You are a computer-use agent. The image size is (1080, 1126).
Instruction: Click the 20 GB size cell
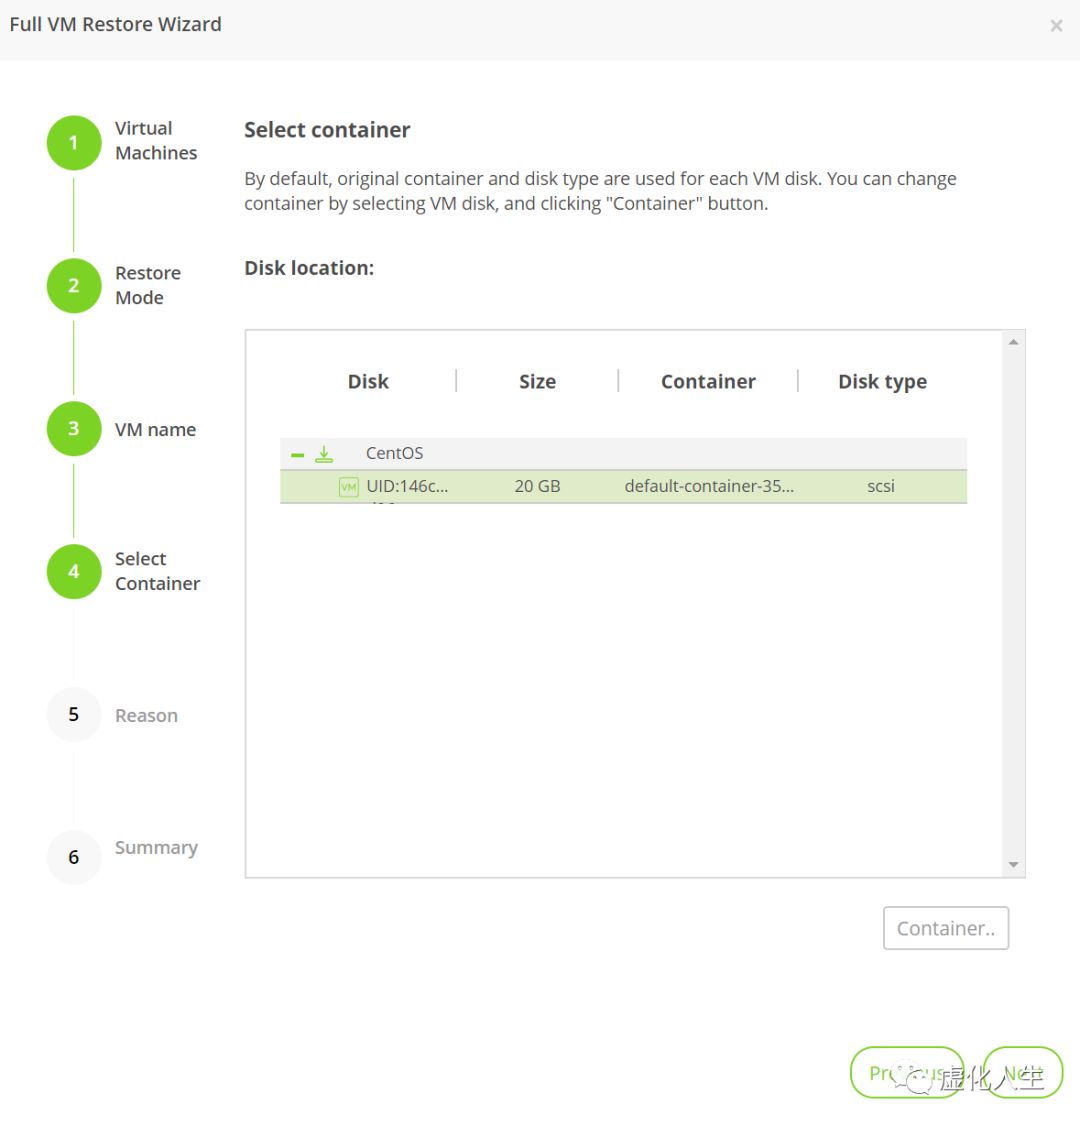[x=537, y=486]
